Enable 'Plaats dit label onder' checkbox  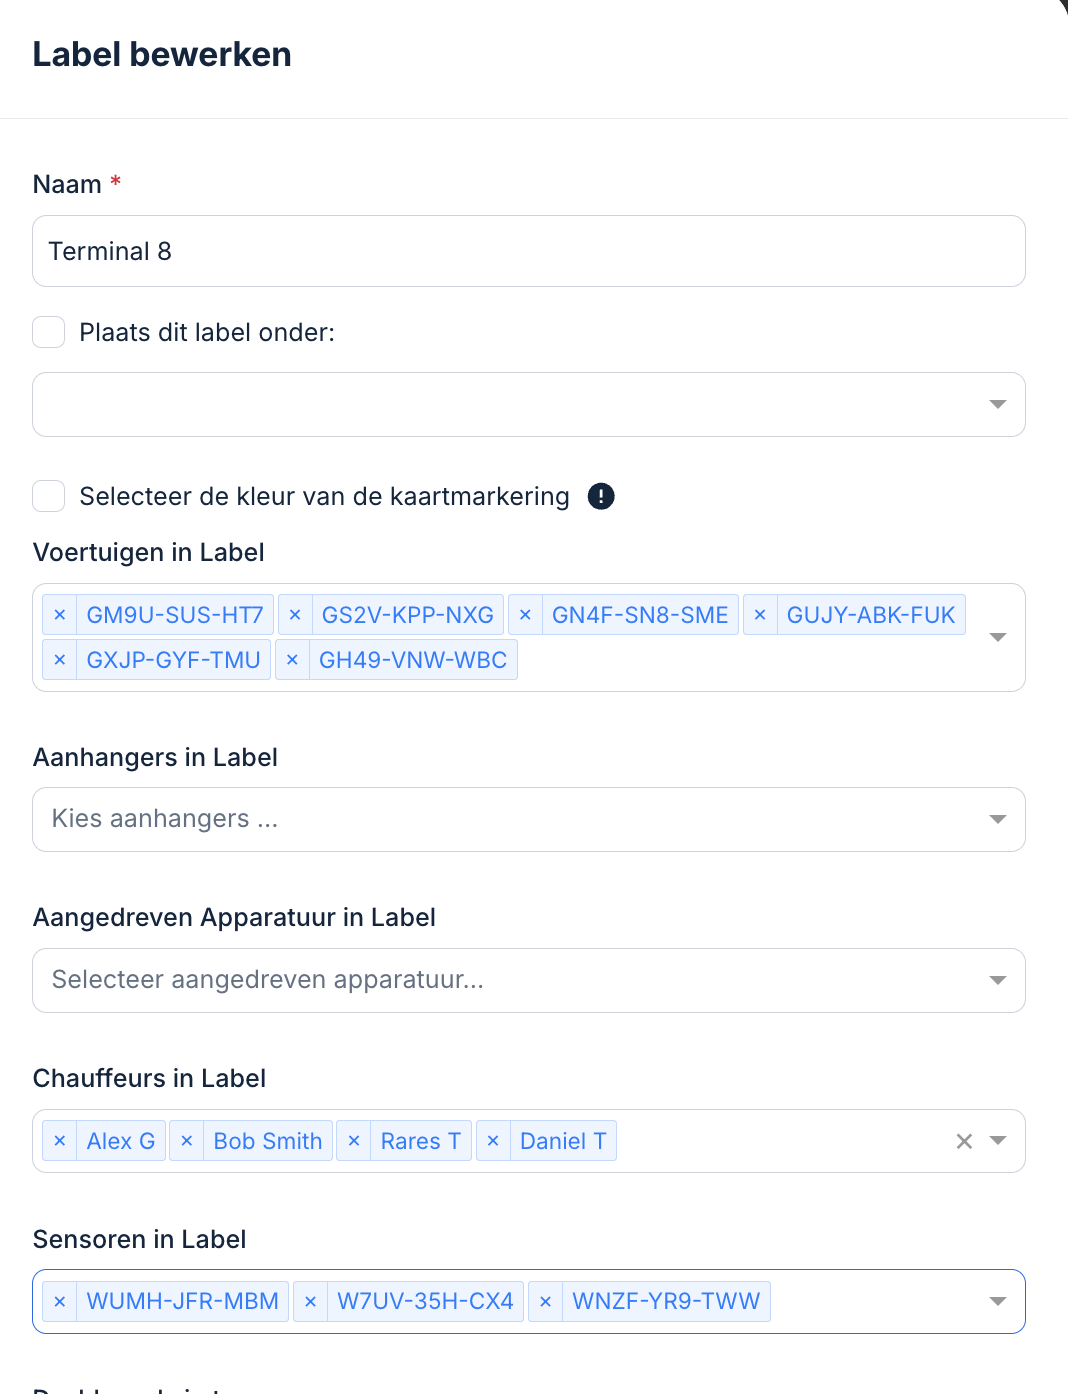[49, 332]
